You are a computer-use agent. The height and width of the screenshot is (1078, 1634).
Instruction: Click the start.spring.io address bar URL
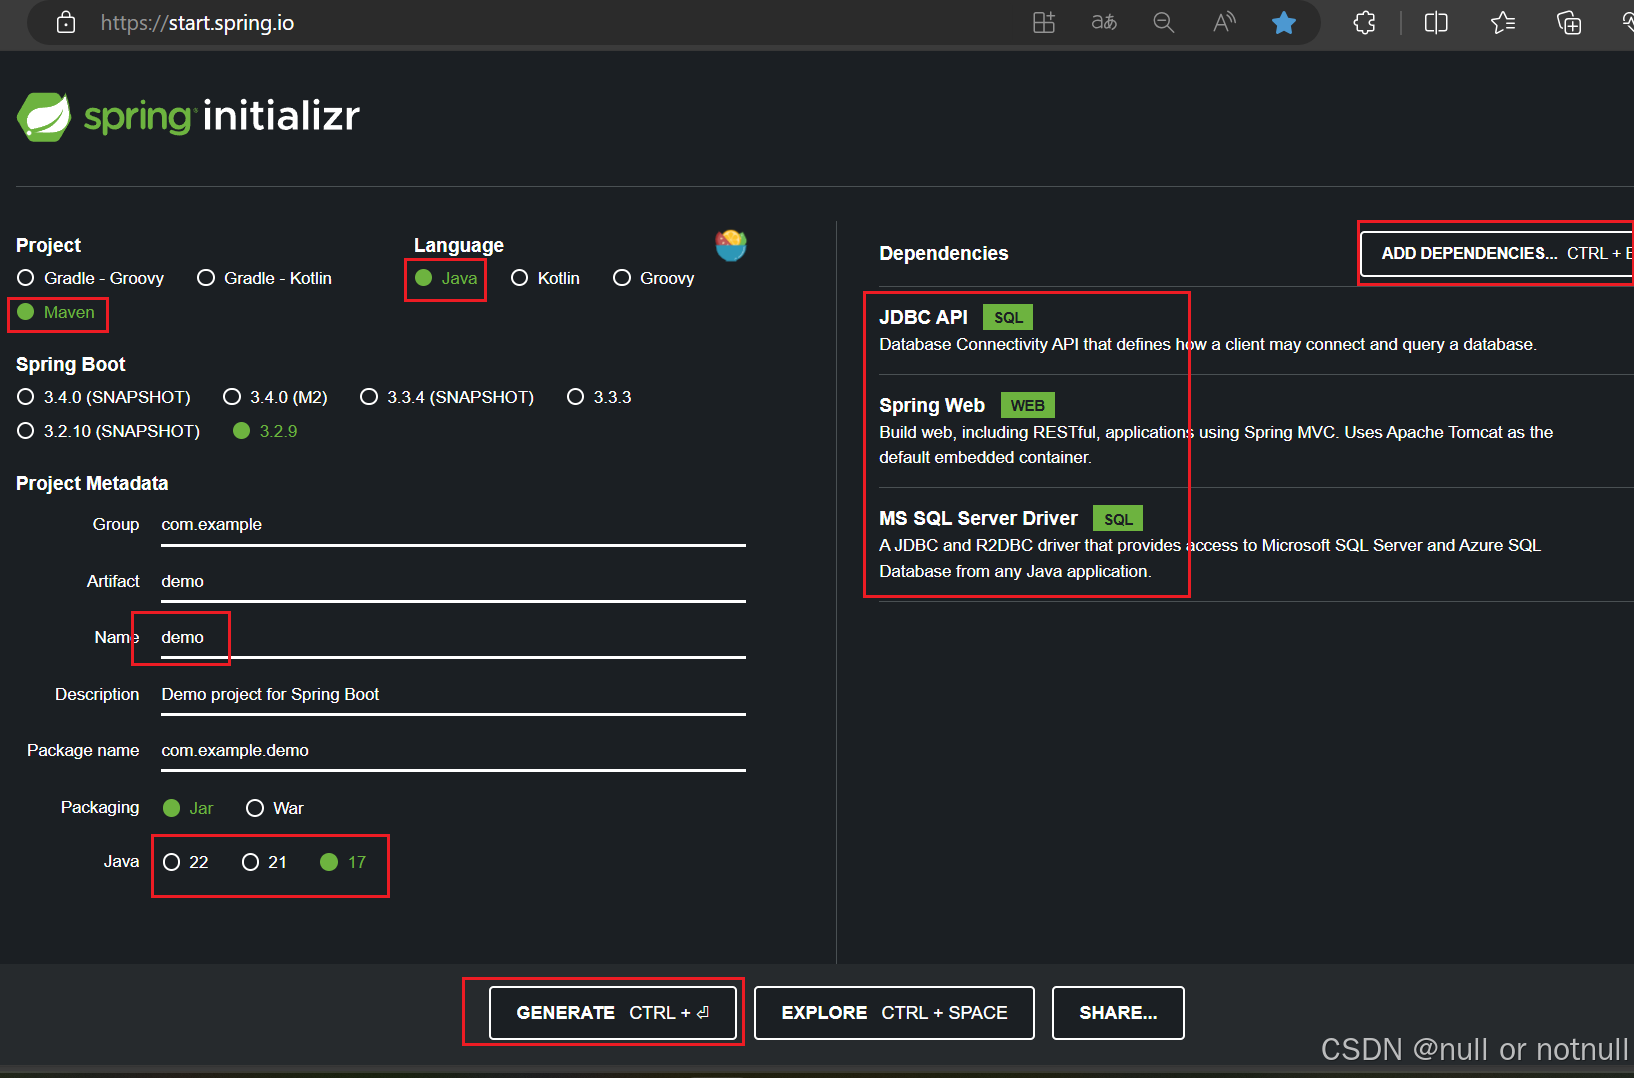(x=197, y=22)
